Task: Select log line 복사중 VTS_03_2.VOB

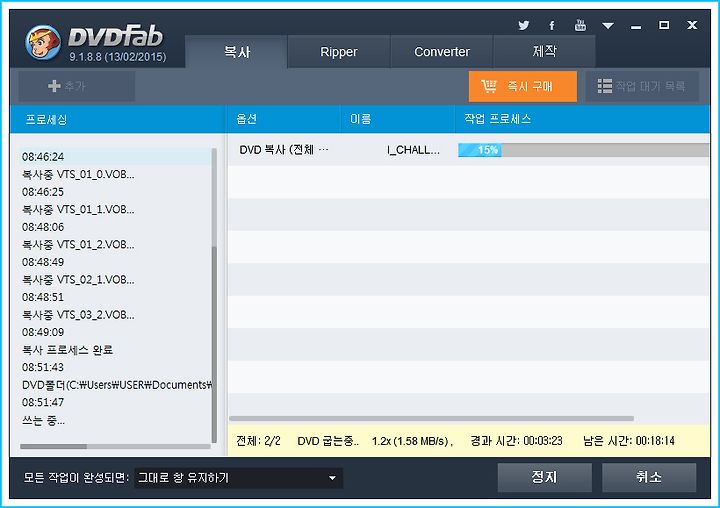Action: point(78,315)
